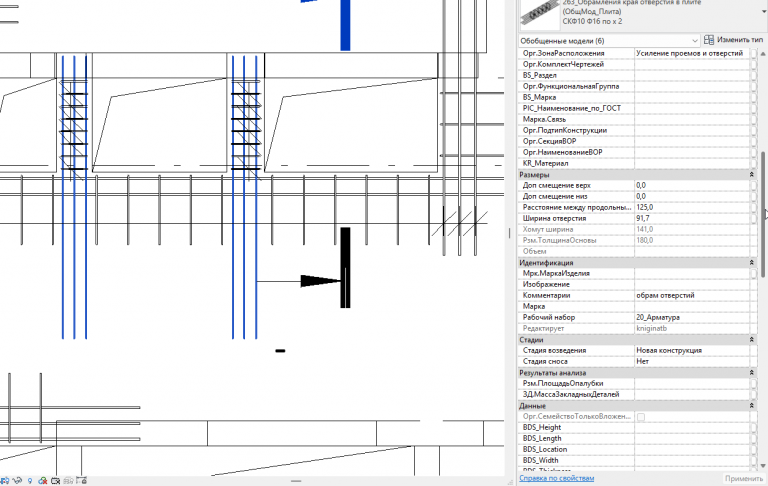
Task: Click Reveal Hidden Elements light bulb icon
Action: click(x=30, y=481)
